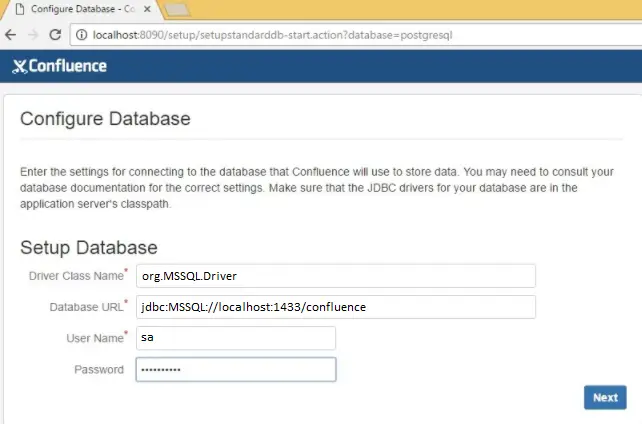Reload the page with the refresh icon
This screenshot has height=424, width=642.
[x=55, y=34]
